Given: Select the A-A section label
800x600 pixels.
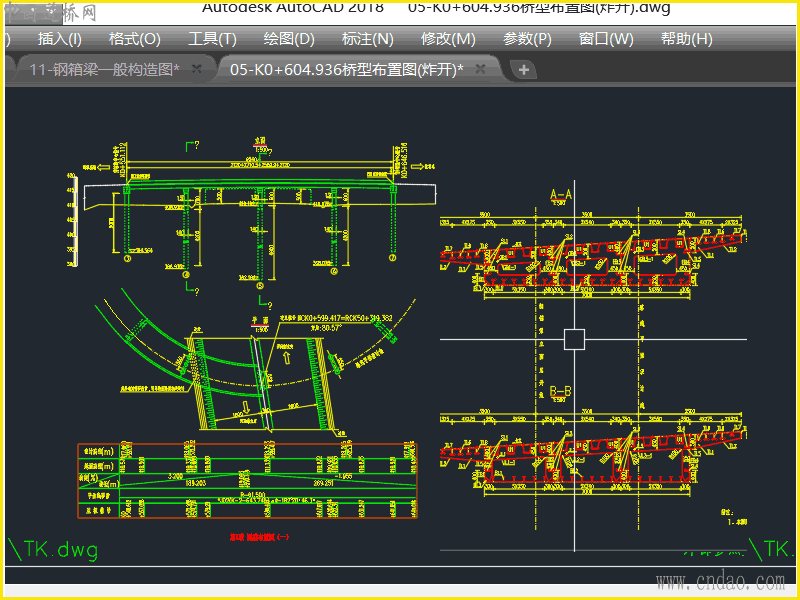Looking at the screenshot, I should click(561, 194).
